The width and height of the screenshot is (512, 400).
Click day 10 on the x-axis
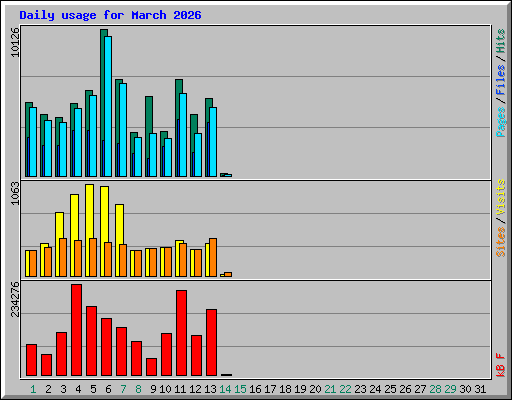point(165,389)
